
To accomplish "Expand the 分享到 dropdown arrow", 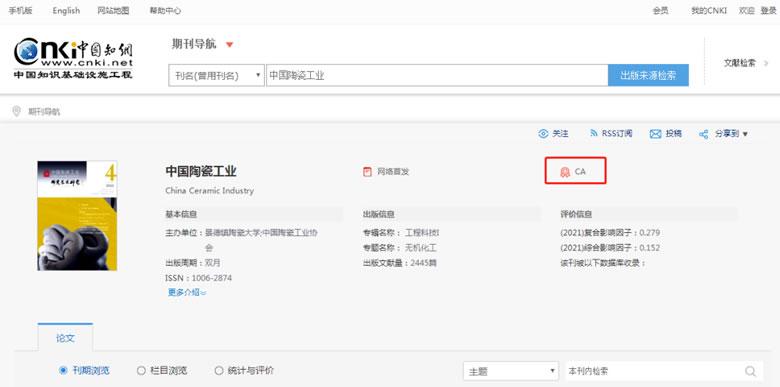I will click(x=745, y=134).
